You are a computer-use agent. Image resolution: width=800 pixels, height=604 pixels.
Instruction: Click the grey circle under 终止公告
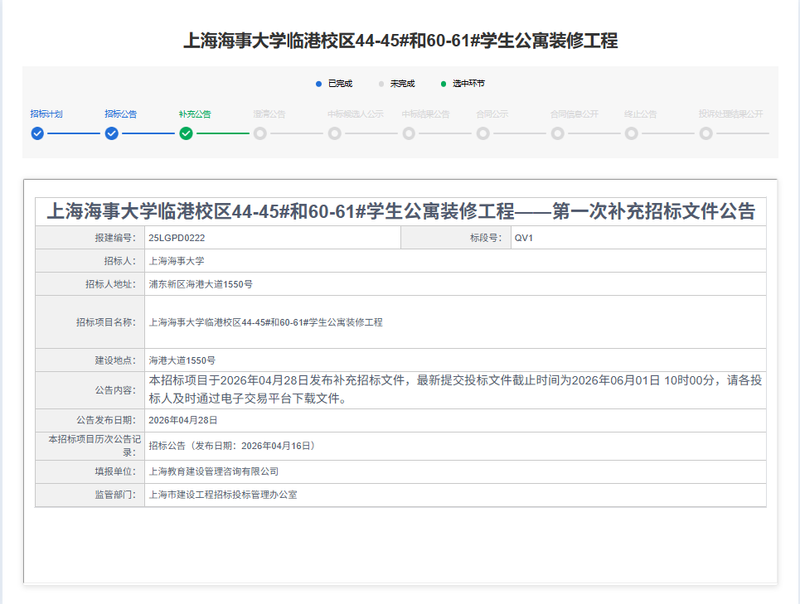tap(632, 133)
